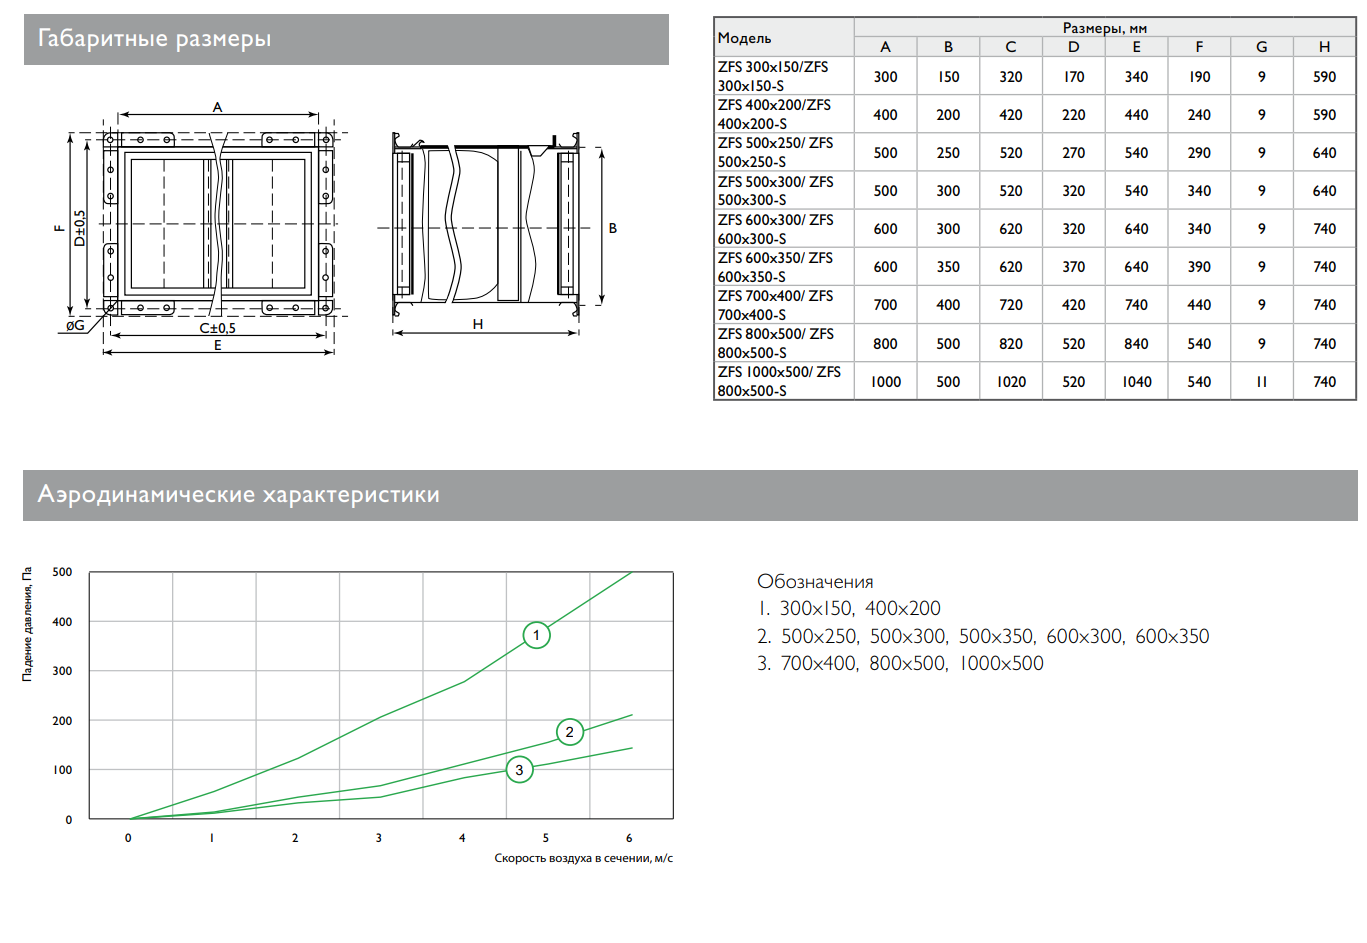Select the table cell with value 370
Viewport: 1367px width, 943px height.
[1074, 267]
